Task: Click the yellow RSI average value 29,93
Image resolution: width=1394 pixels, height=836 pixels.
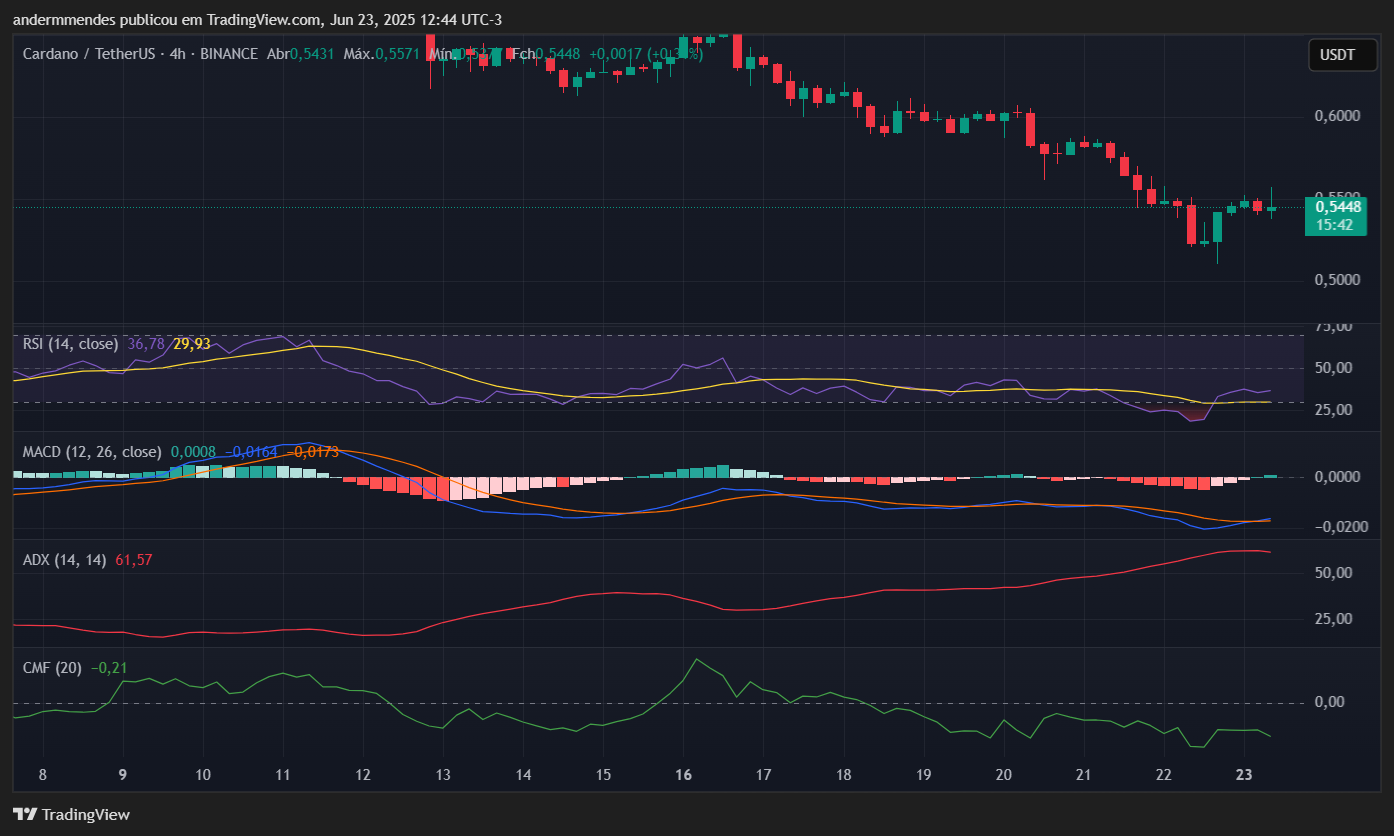Action: [192, 344]
